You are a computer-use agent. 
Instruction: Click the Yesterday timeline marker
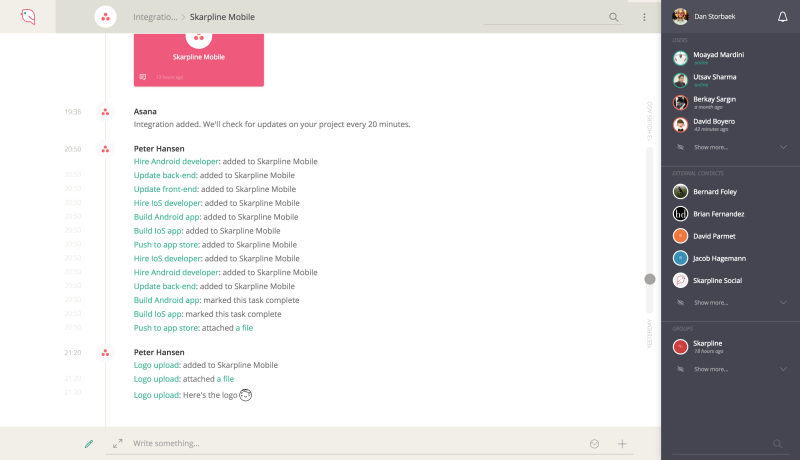click(x=649, y=334)
